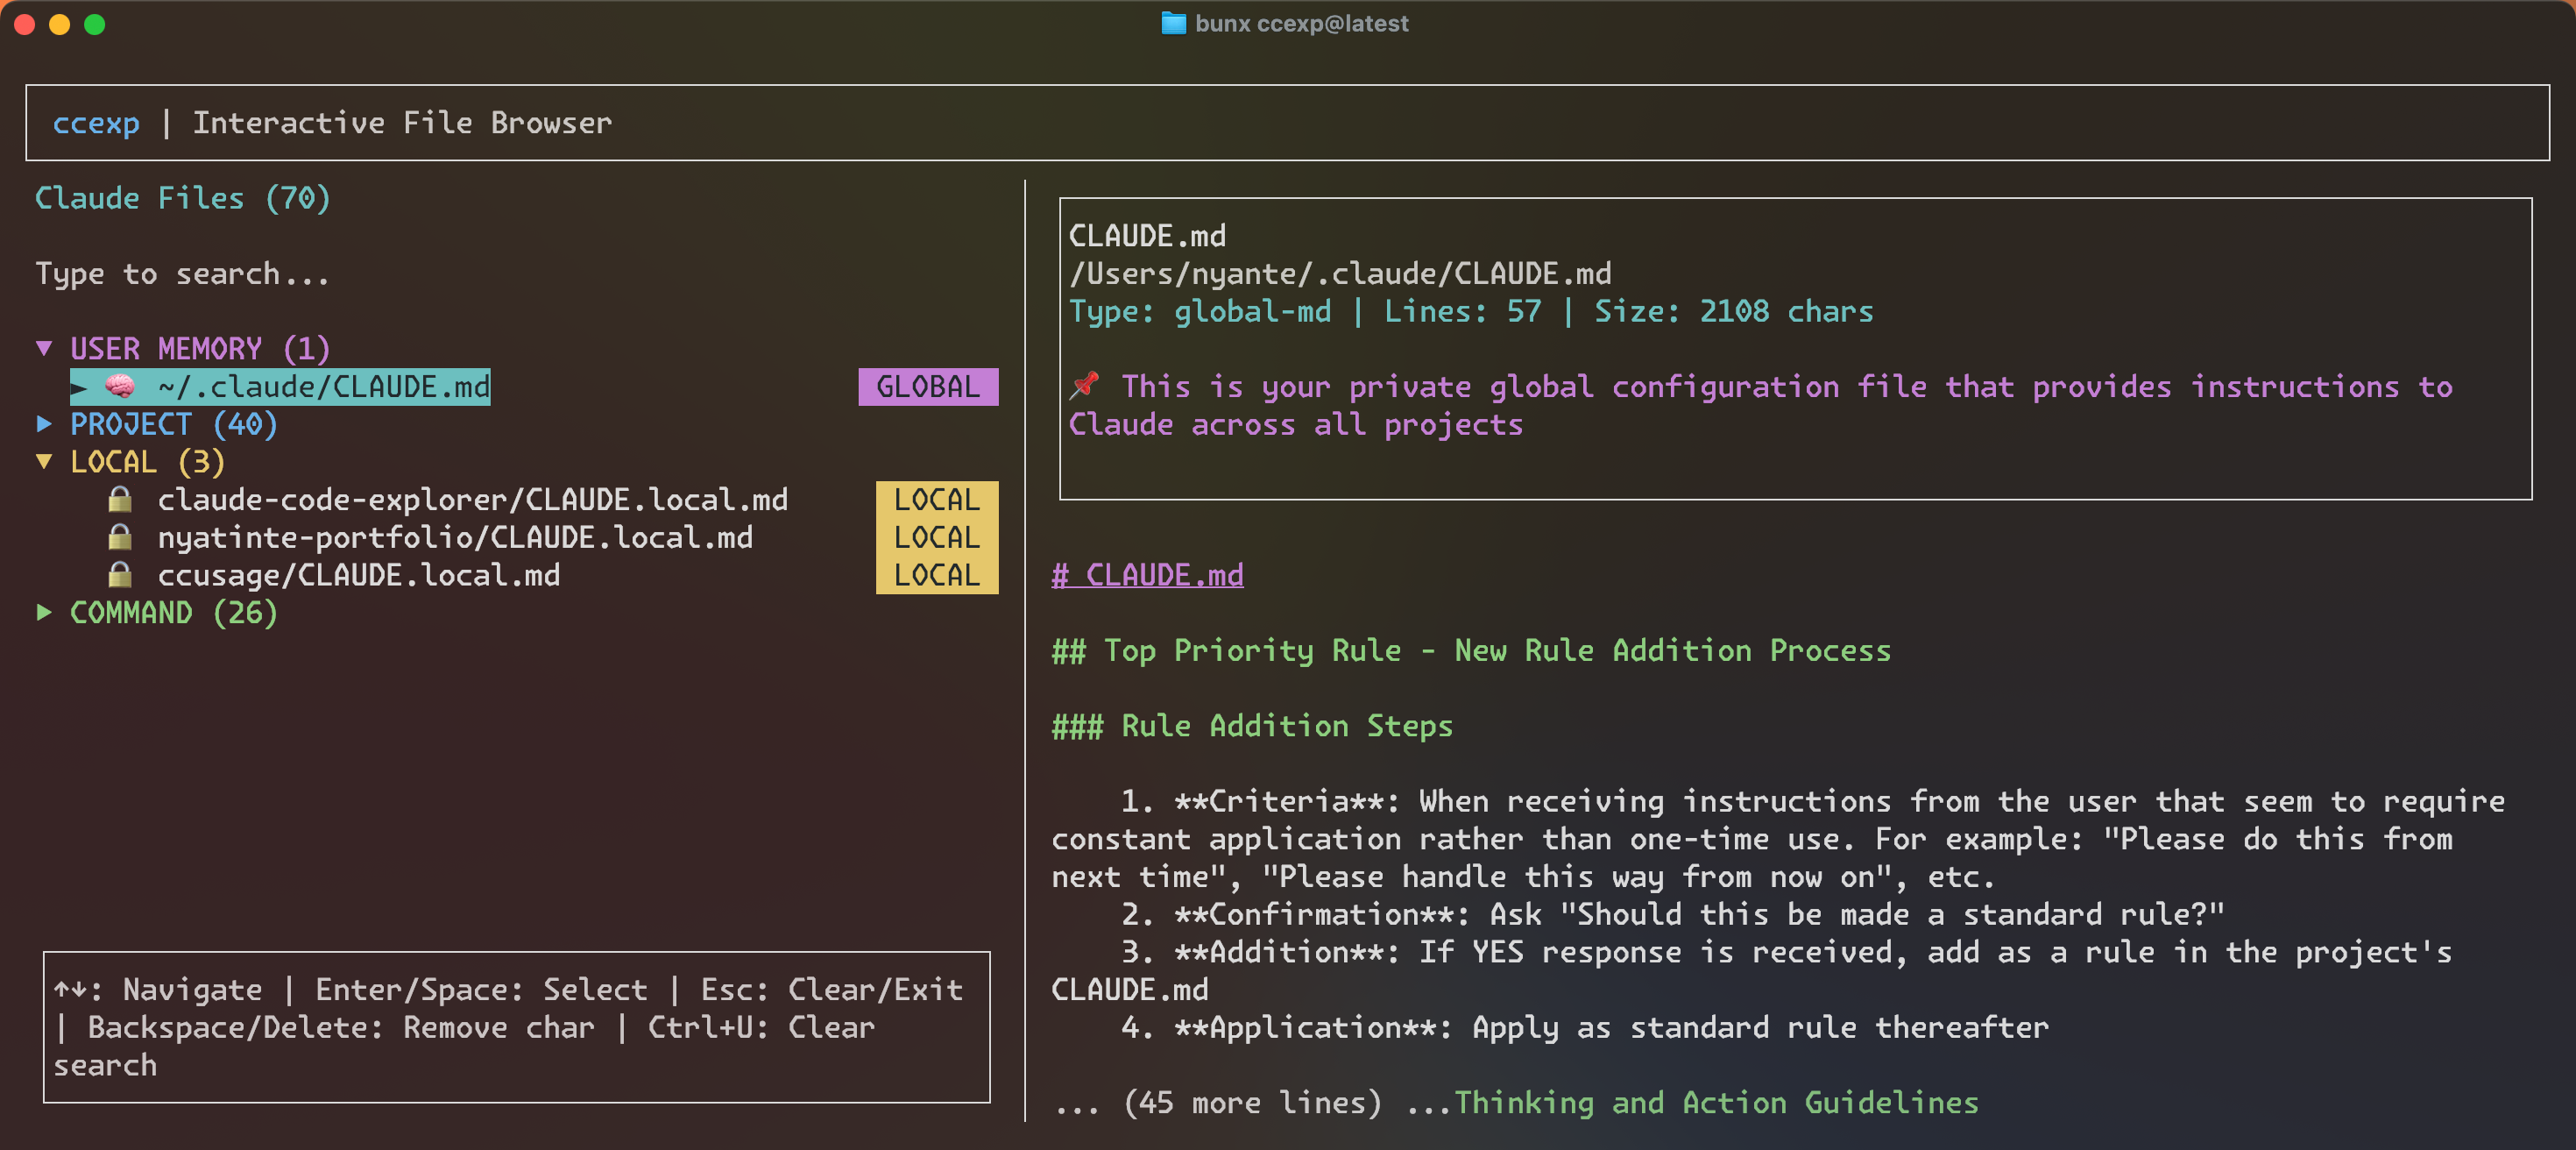Click the file path /Users/nyante/.claude/CLAUDE.md
This screenshot has width=2576, height=1150.
[1340, 273]
